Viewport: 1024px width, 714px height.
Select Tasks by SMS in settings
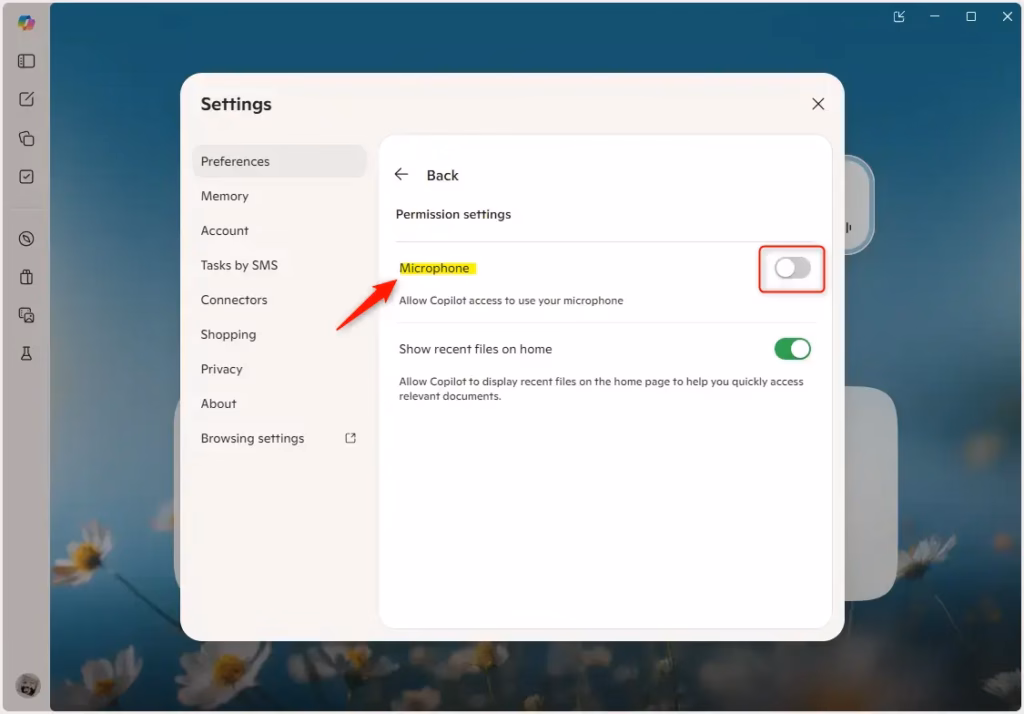pyautogui.click(x=239, y=265)
